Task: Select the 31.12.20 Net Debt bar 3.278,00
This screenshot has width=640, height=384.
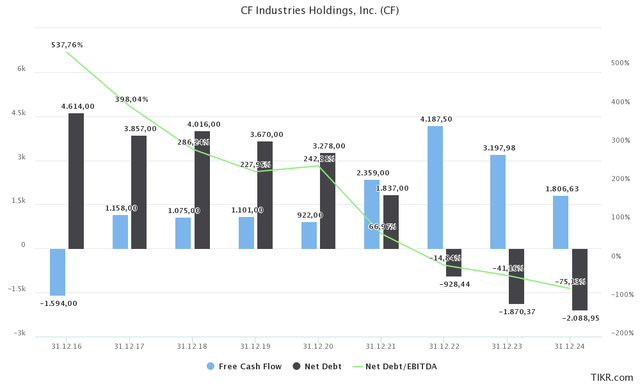Action: click(x=327, y=200)
